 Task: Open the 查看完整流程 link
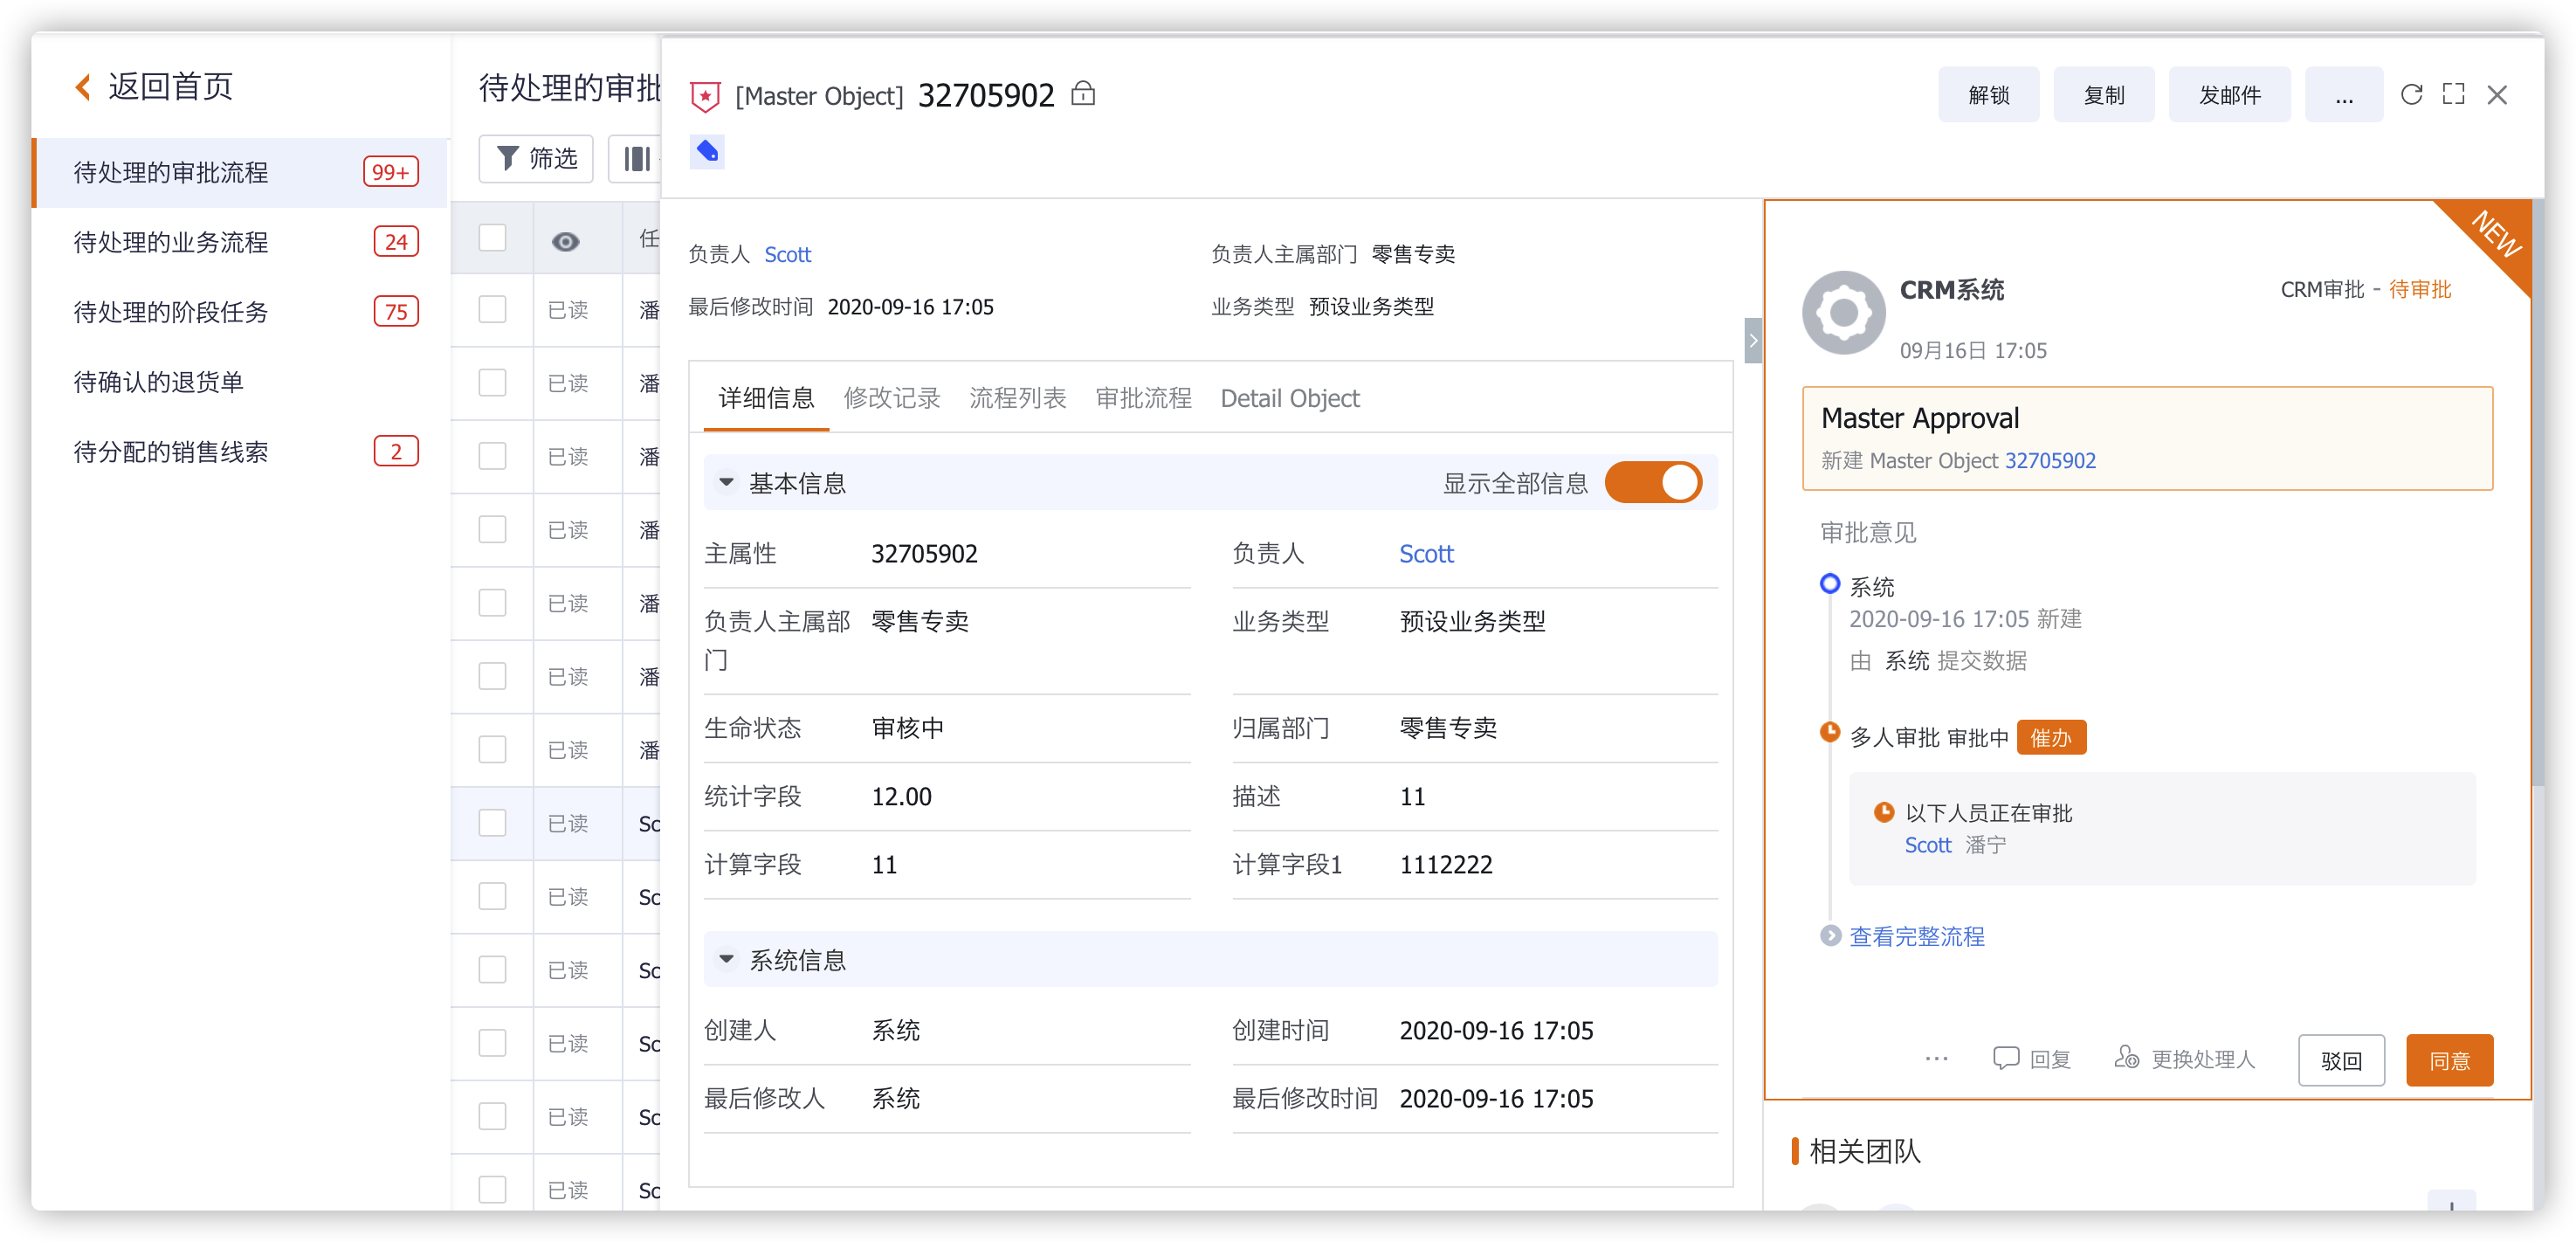(1916, 937)
